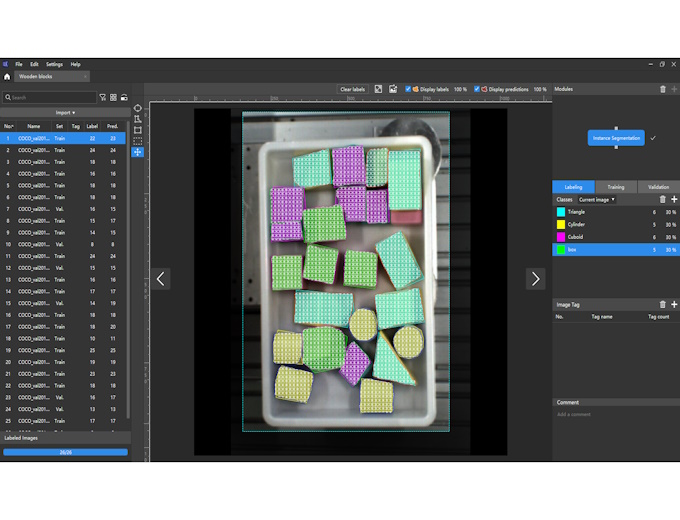Open the Edit menu
The width and height of the screenshot is (680, 520).
(34, 64)
